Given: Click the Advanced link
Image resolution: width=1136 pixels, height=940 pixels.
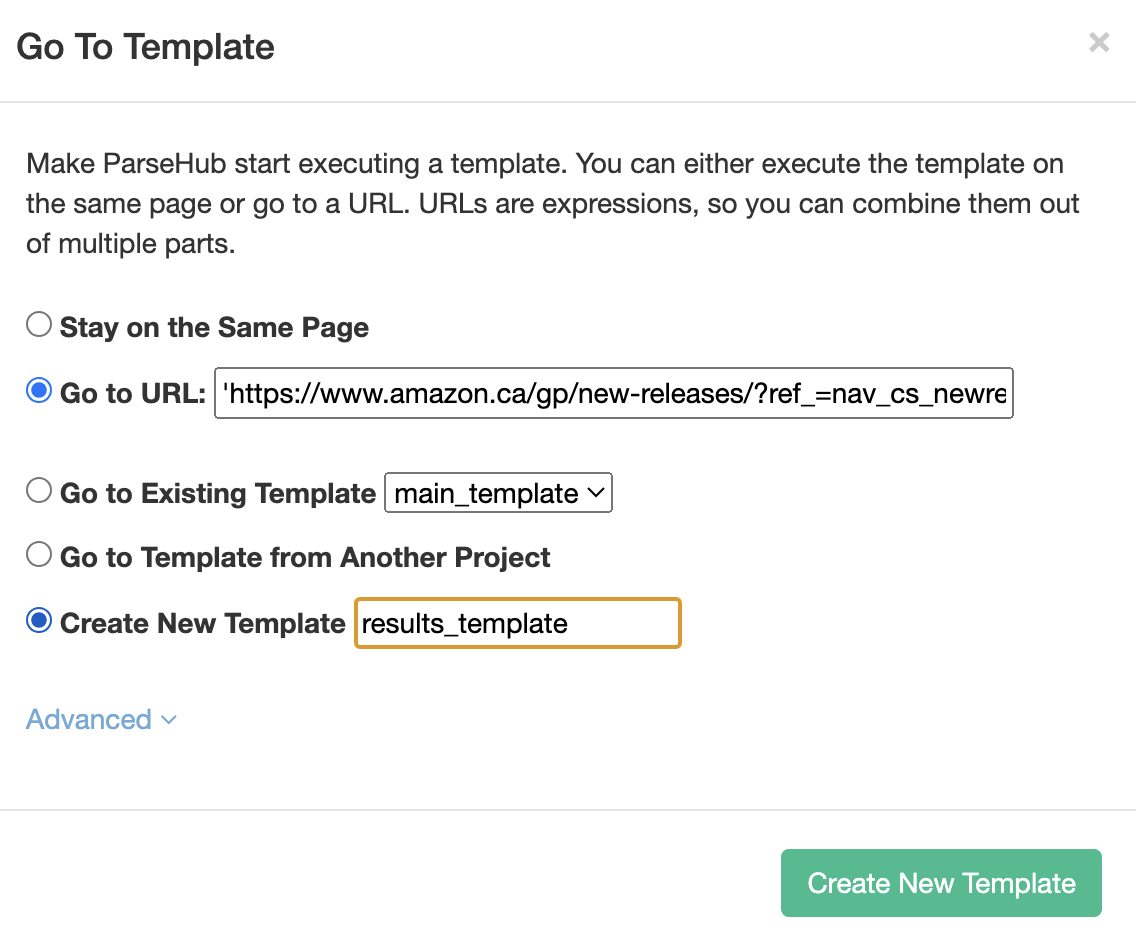Looking at the screenshot, I should click(x=88, y=719).
